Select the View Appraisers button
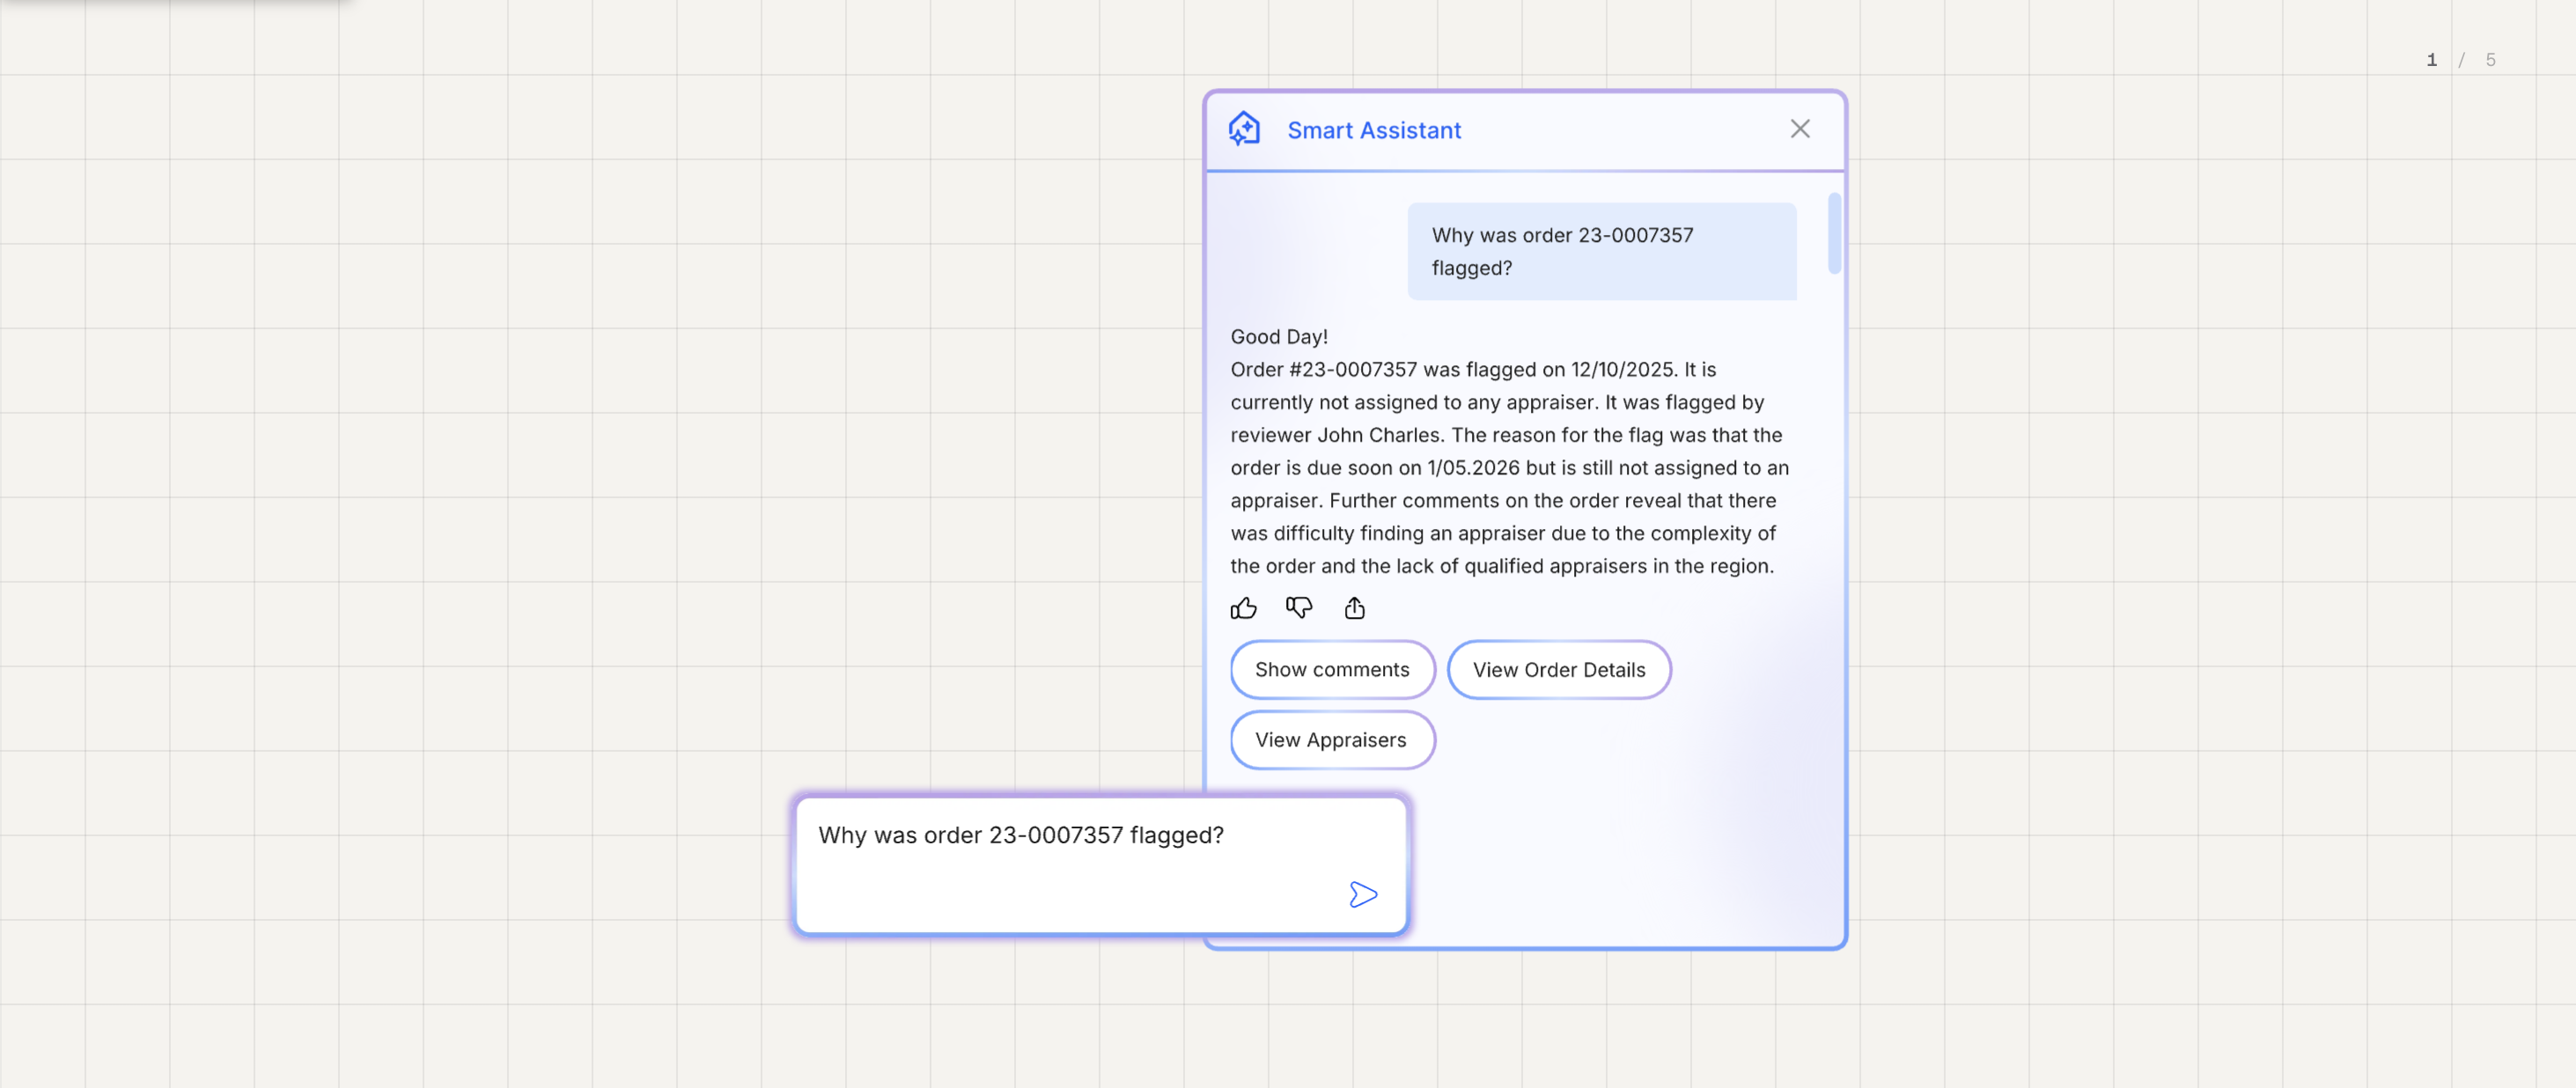The width and height of the screenshot is (2576, 1088). coord(1331,739)
